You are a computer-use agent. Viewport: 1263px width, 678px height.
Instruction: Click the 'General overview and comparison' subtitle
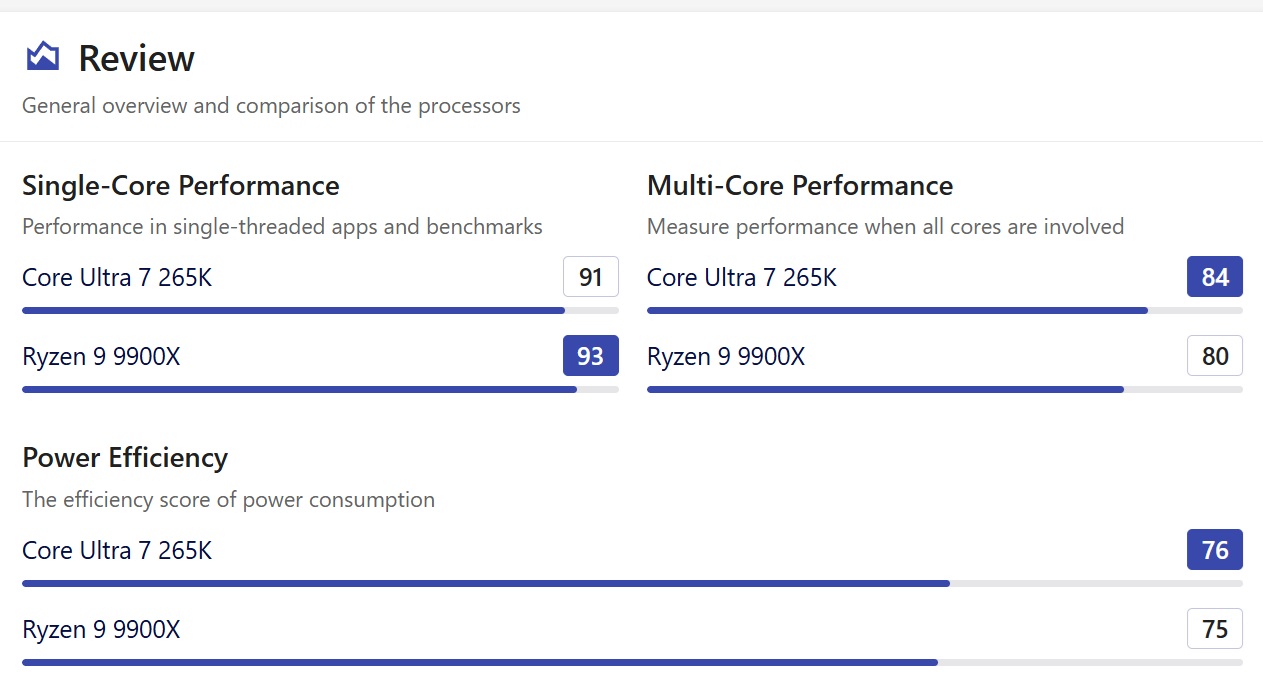(x=271, y=105)
